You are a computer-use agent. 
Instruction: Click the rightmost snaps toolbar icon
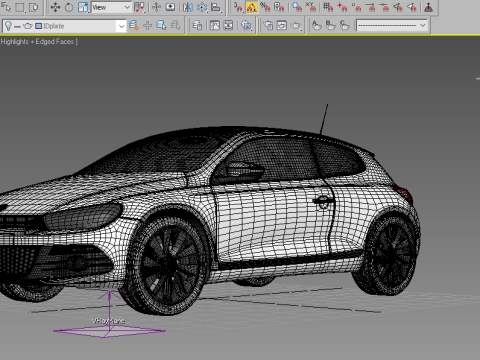(428, 7)
